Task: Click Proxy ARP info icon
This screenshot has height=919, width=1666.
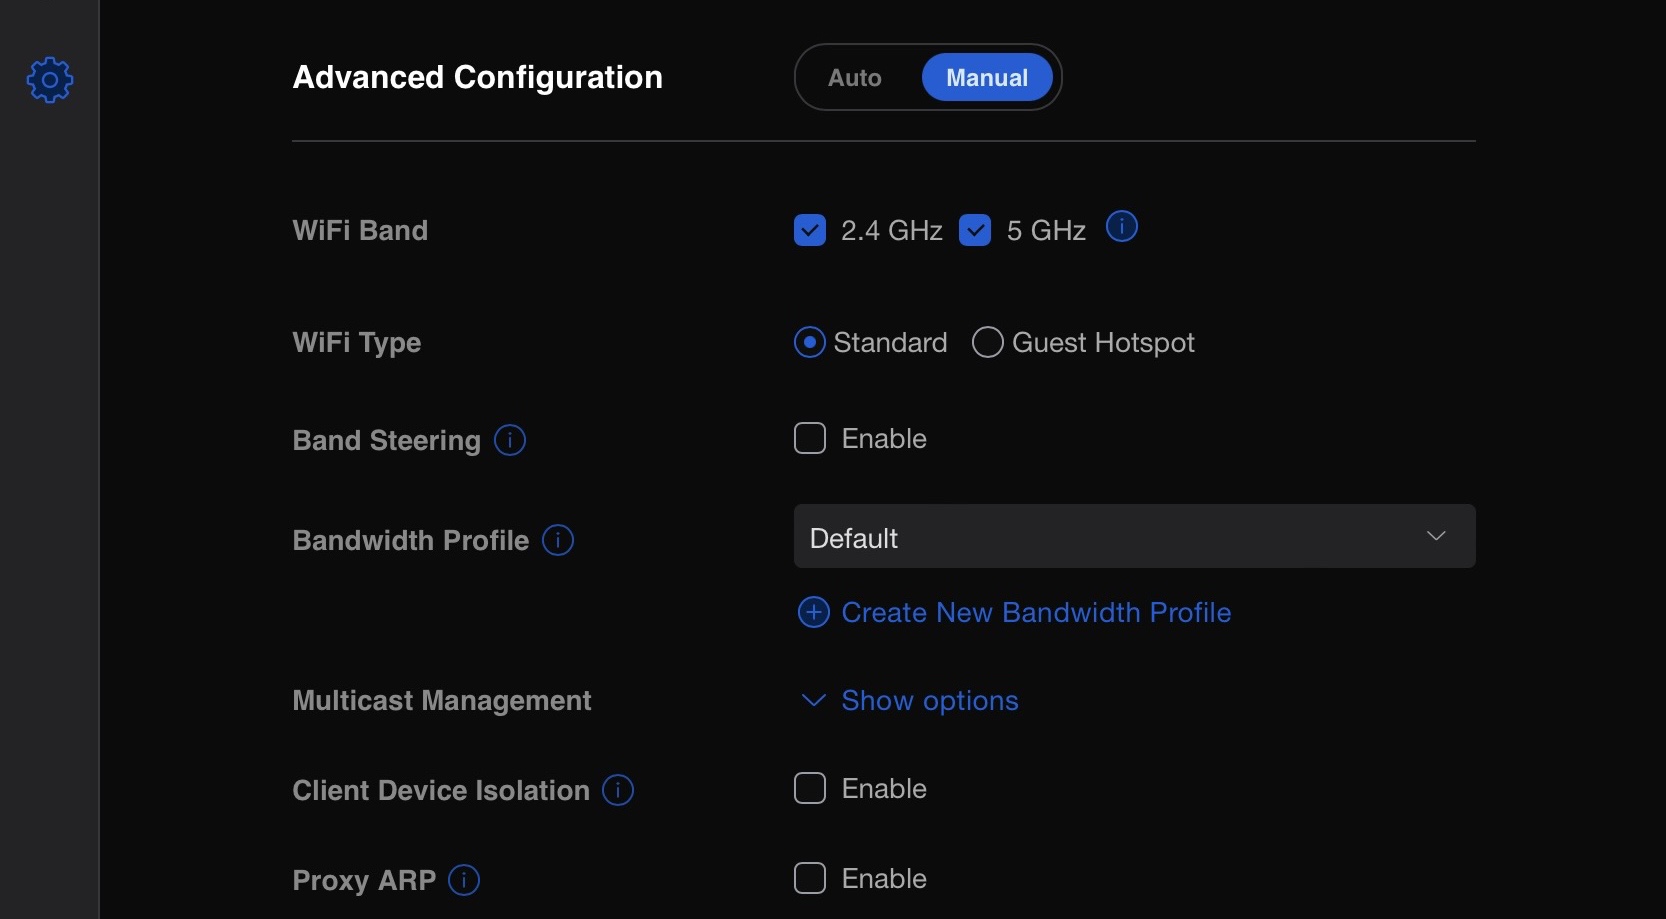Action: [464, 880]
